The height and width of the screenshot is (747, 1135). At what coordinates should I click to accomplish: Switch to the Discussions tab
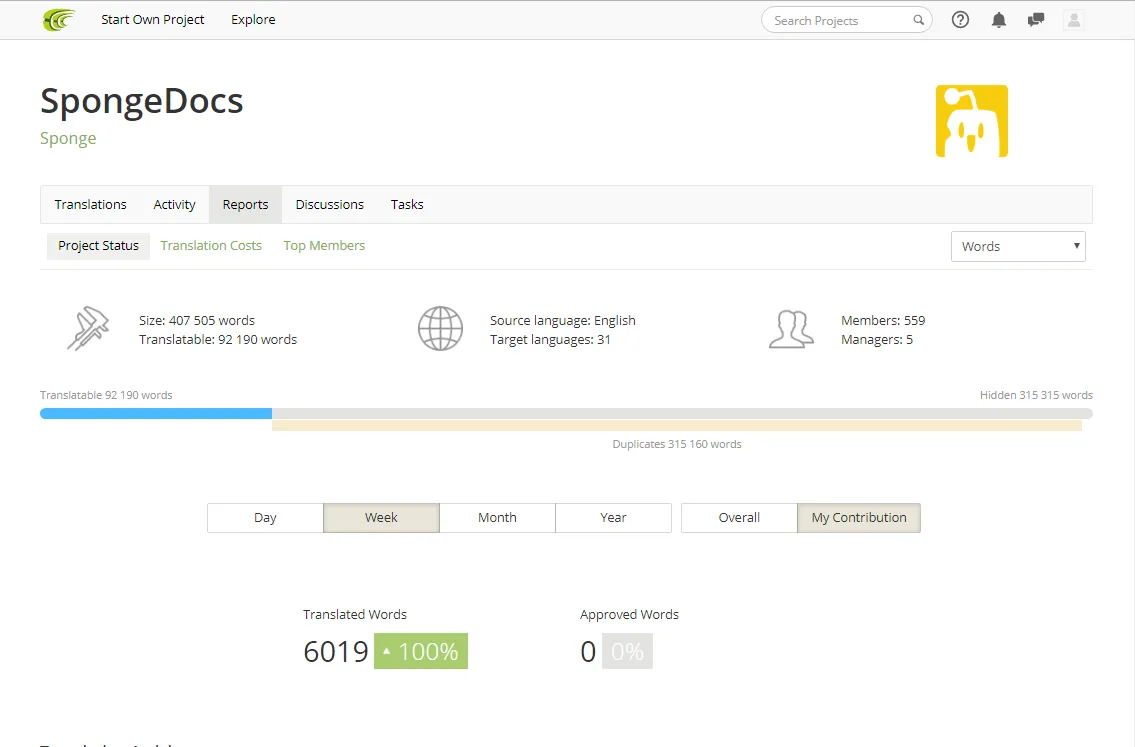(329, 205)
